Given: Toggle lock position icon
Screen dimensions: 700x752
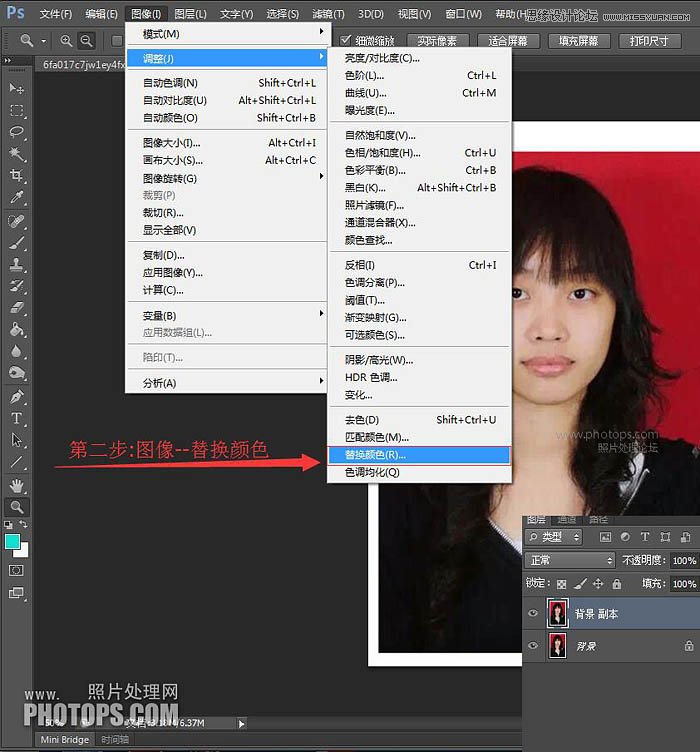Looking at the screenshot, I should (x=598, y=584).
